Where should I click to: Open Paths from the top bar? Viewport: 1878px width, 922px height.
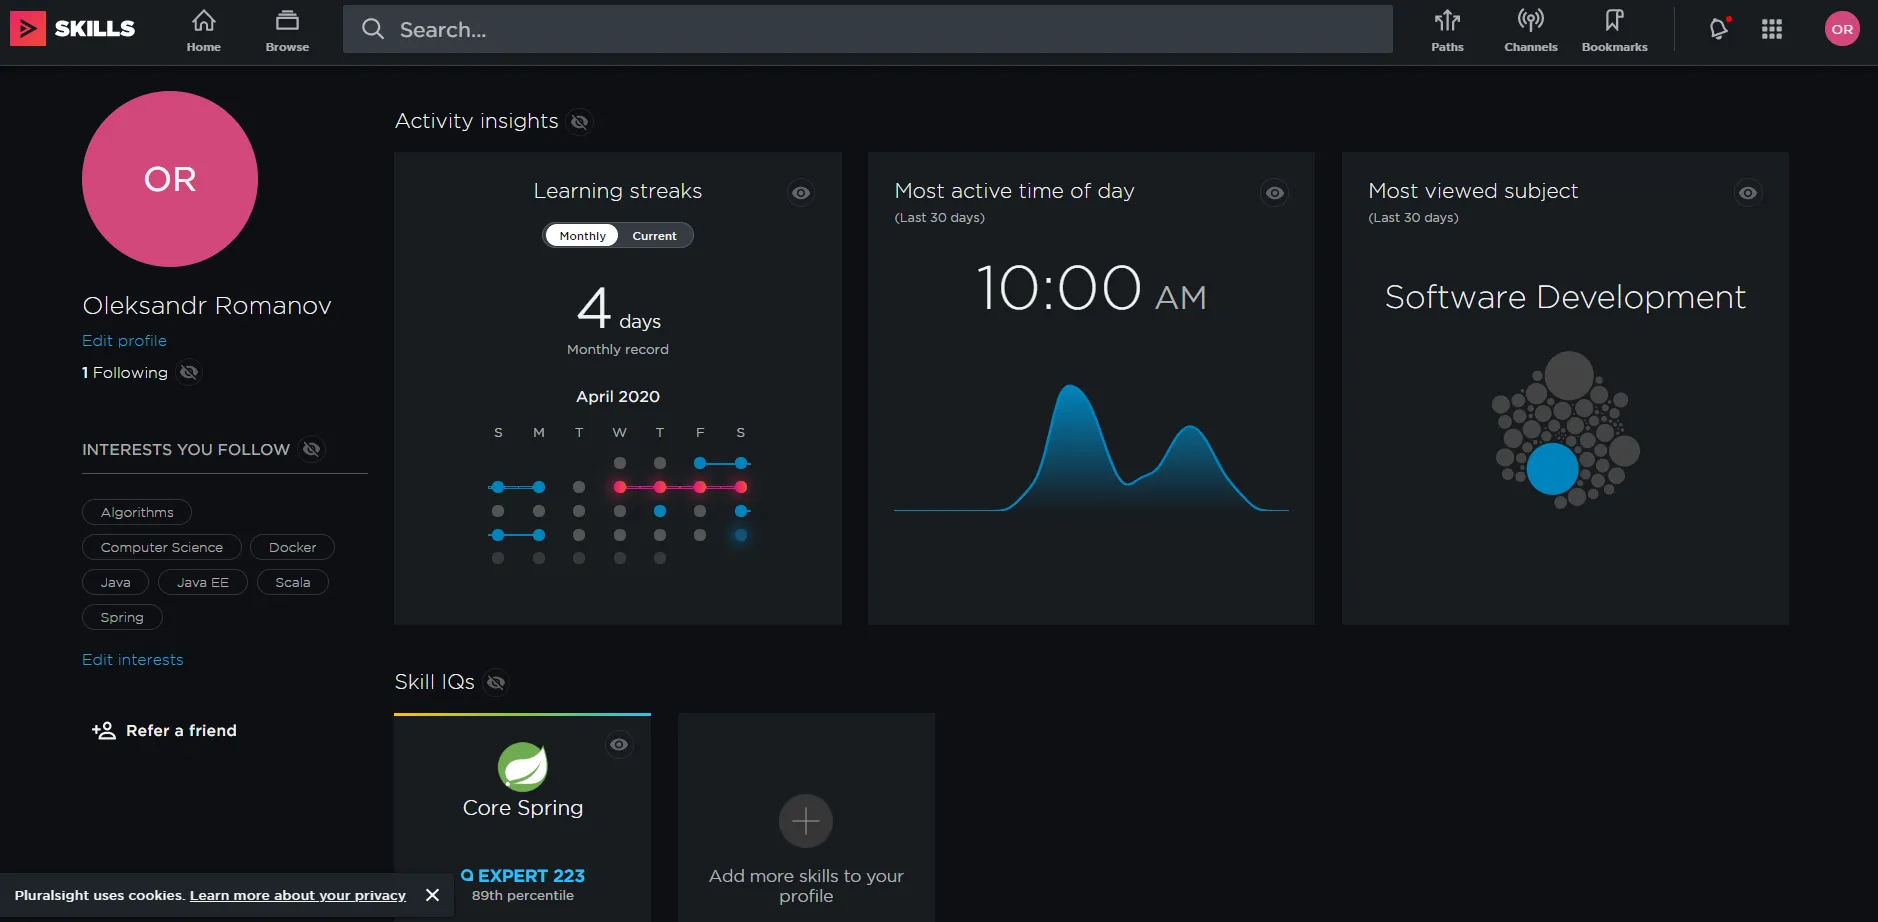pos(1447,30)
